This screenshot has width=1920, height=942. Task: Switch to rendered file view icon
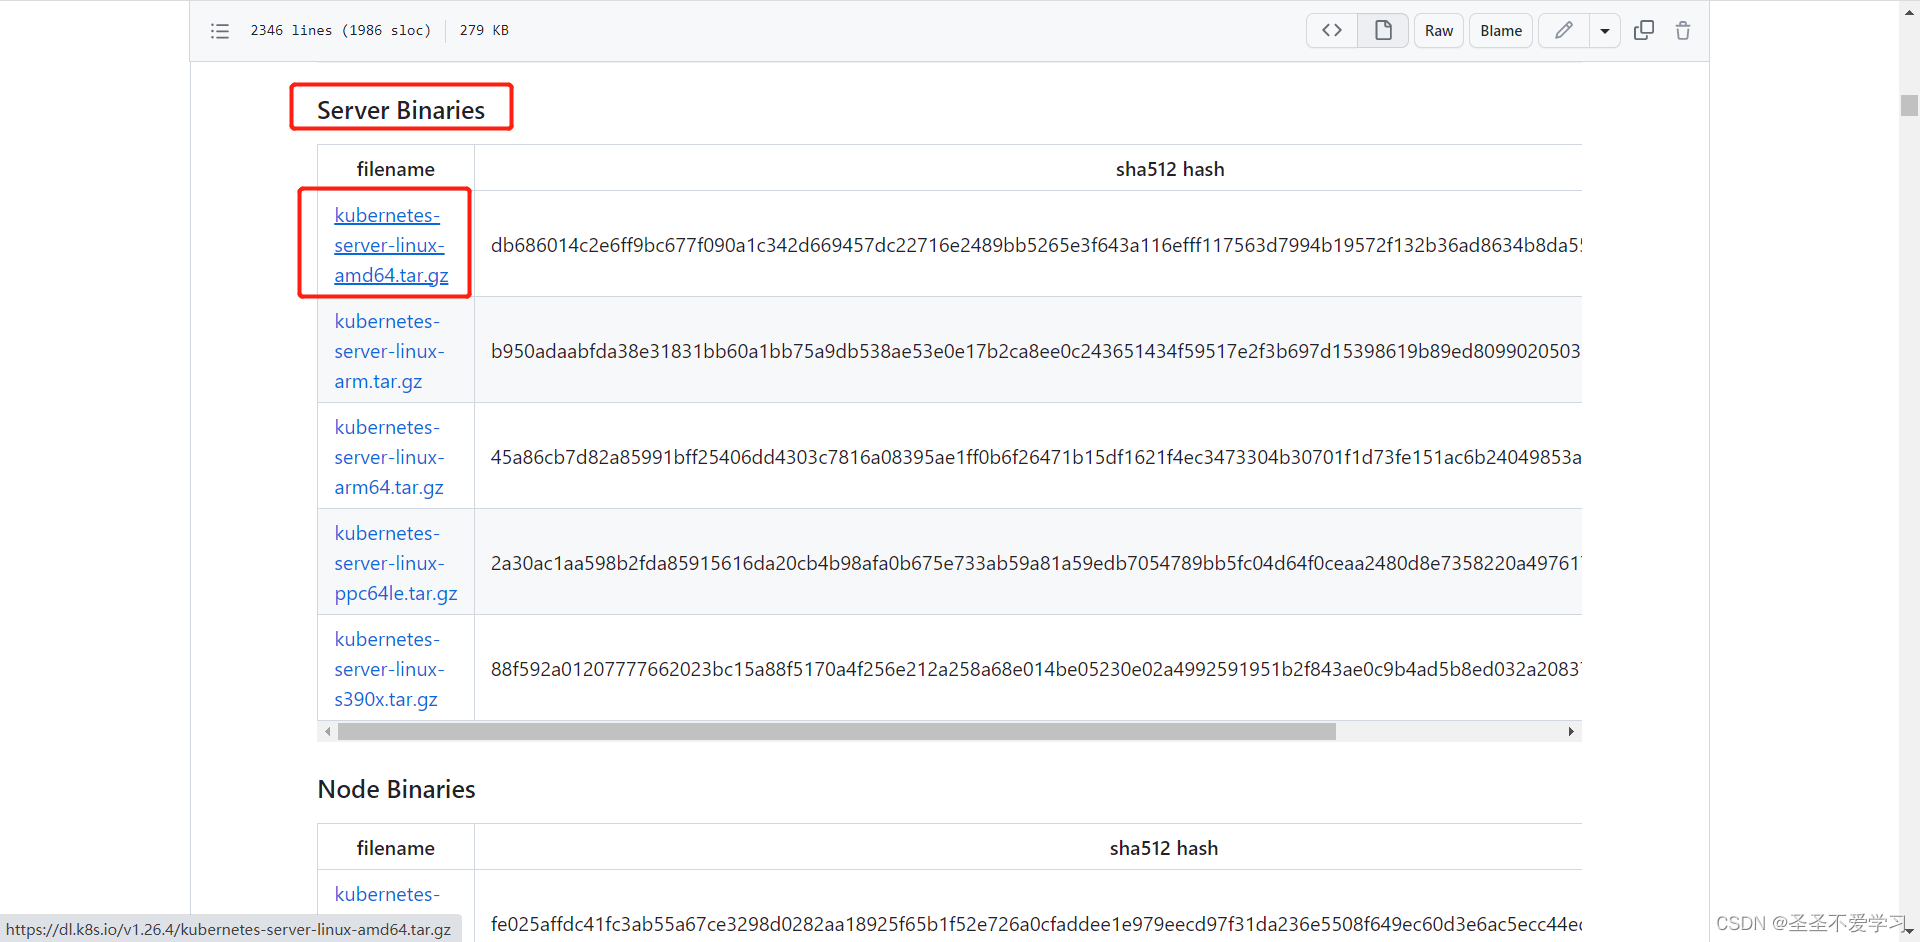pyautogui.click(x=1383, y=31)
